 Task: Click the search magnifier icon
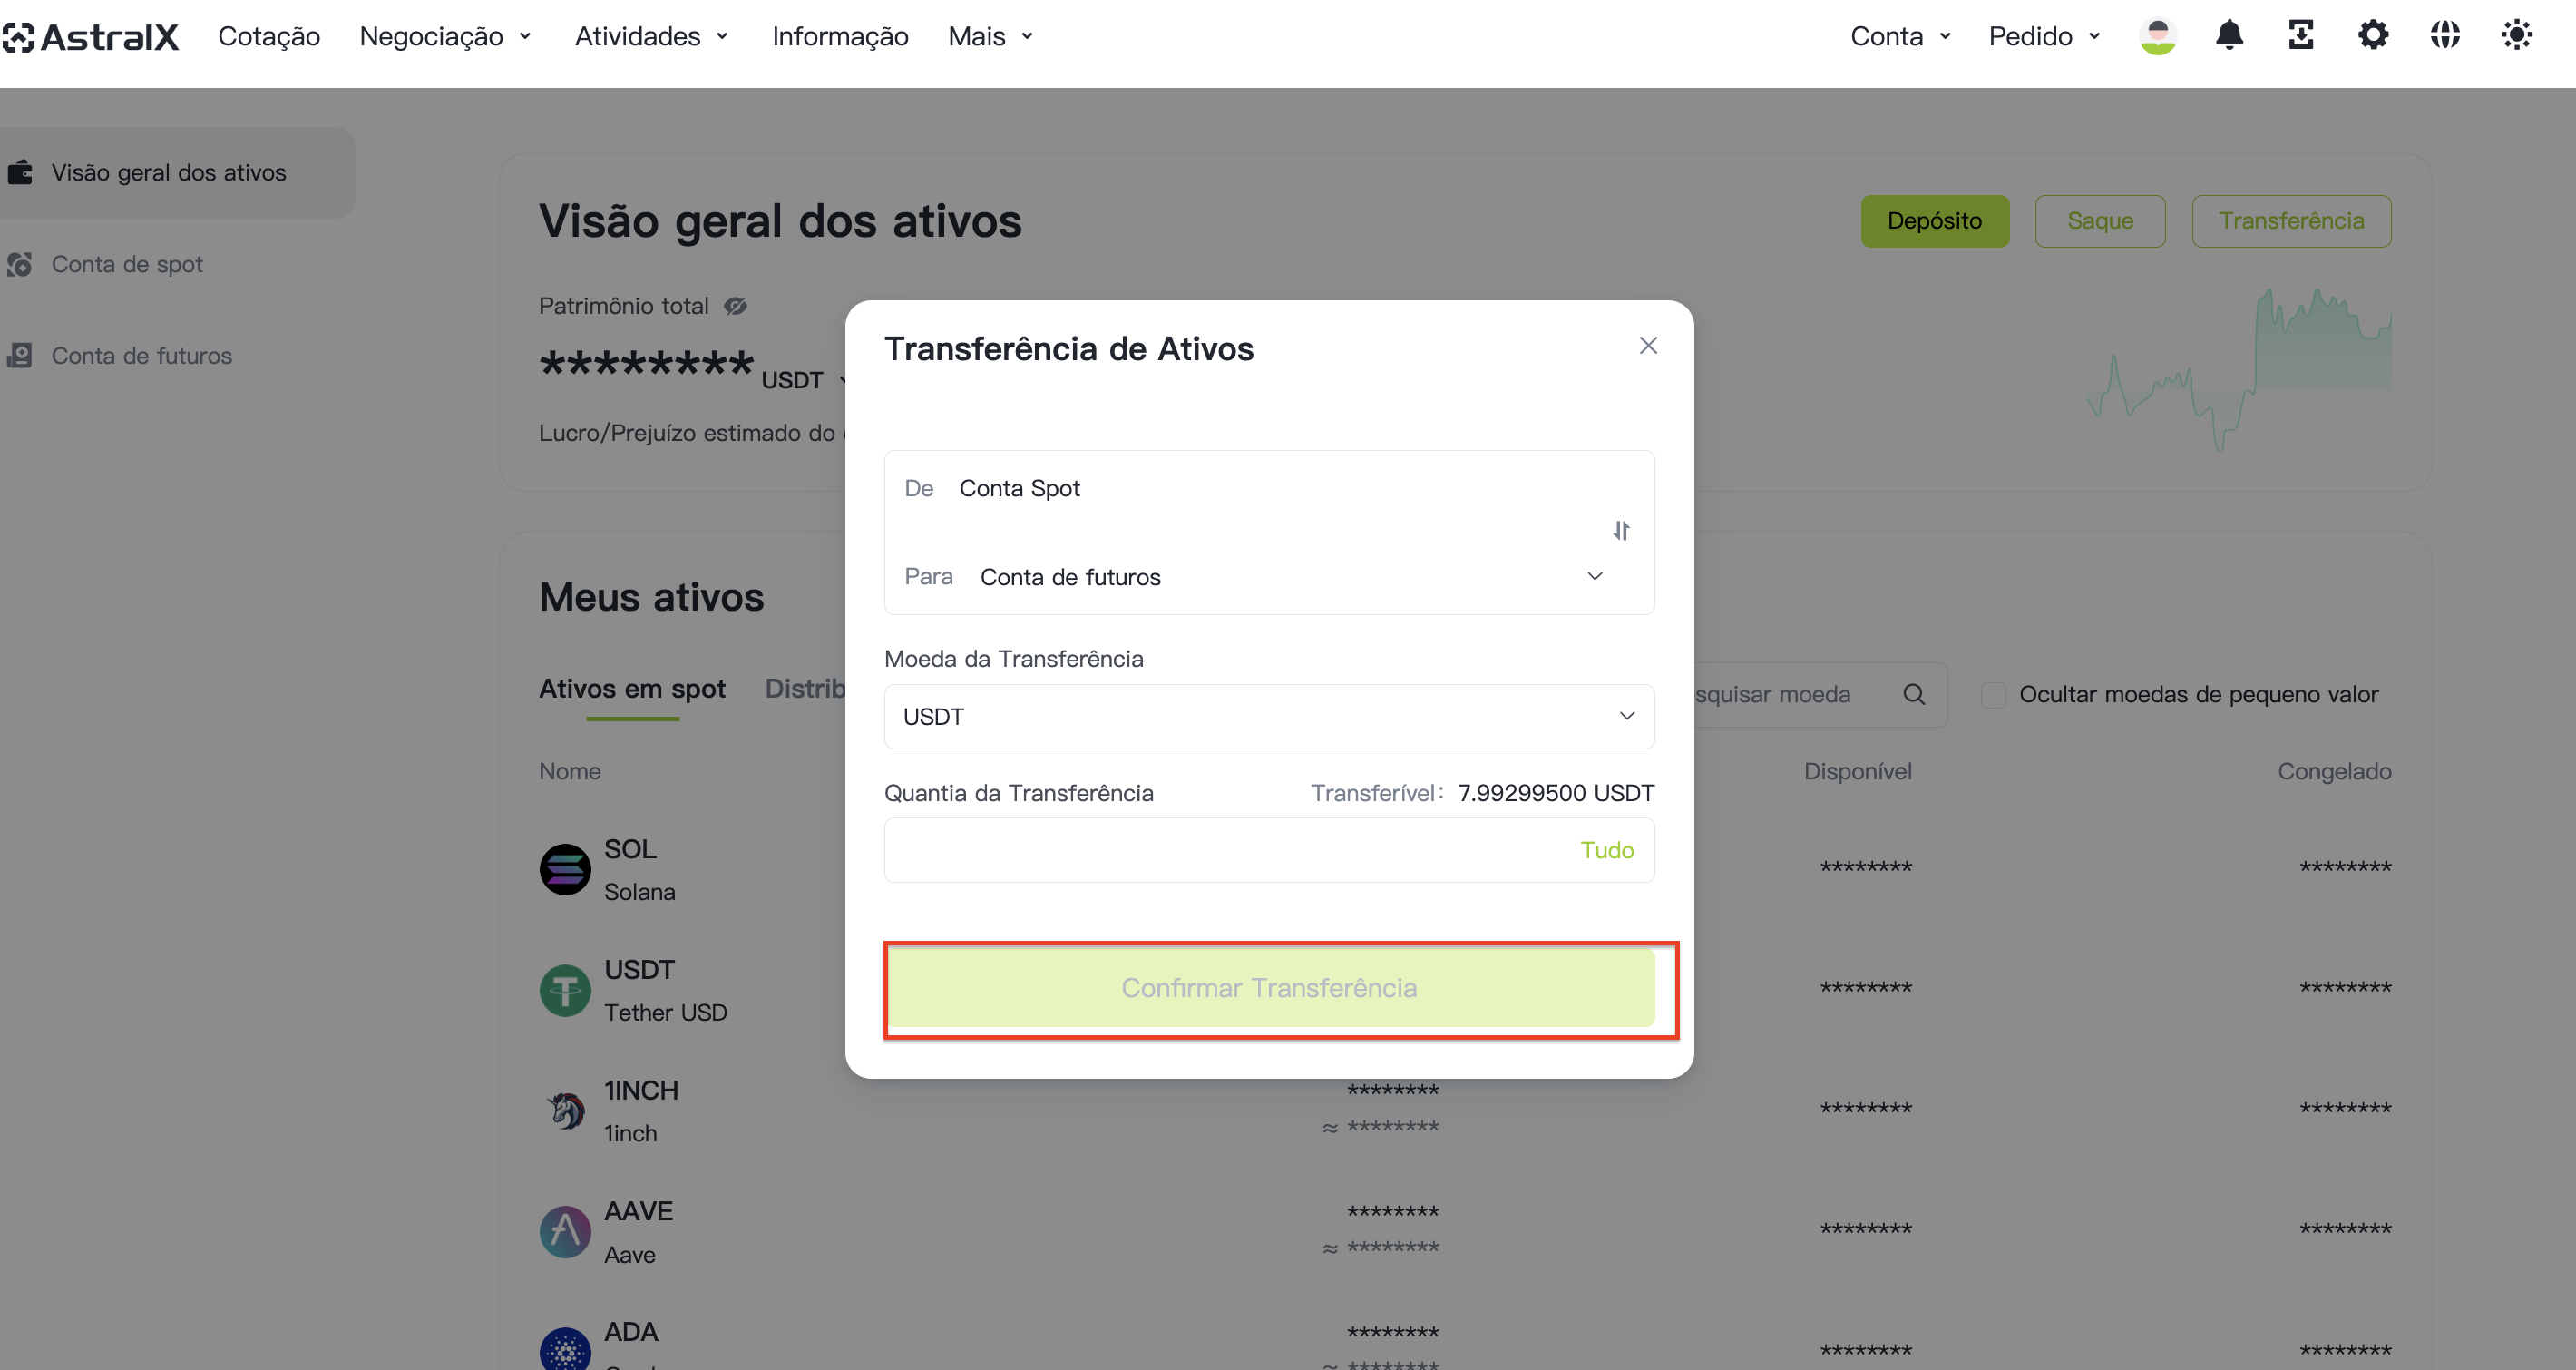[x=1914, y=694]
